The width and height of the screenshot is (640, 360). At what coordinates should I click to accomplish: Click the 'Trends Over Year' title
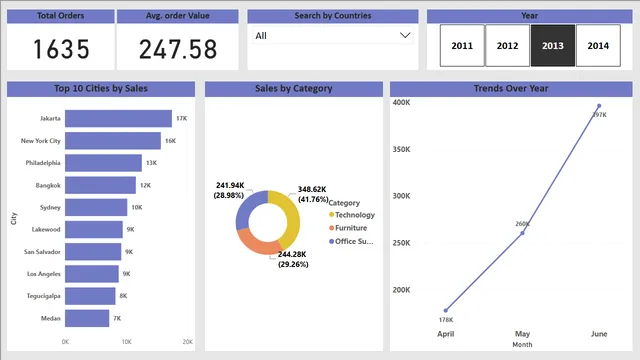511,88
